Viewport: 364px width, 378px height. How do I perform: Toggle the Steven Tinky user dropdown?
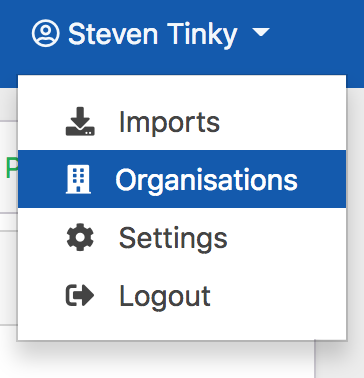coord(150,33)
